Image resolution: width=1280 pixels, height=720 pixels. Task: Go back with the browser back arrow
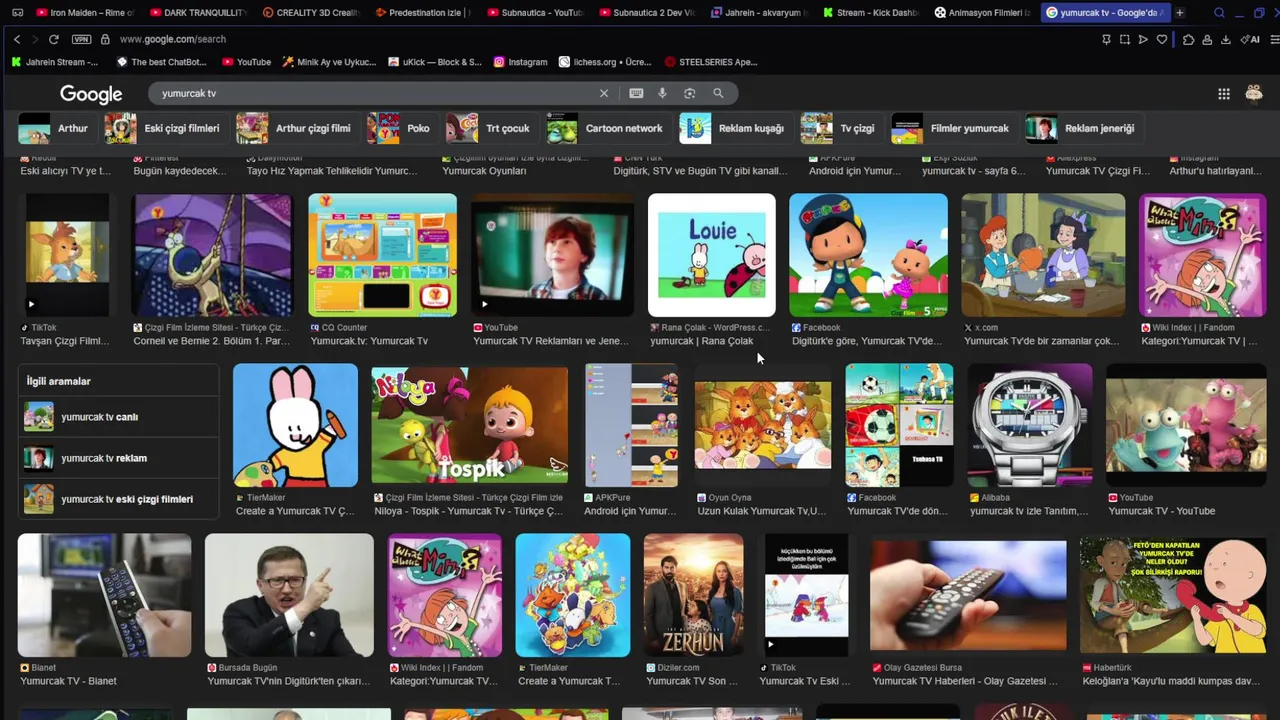pos(17,39)
